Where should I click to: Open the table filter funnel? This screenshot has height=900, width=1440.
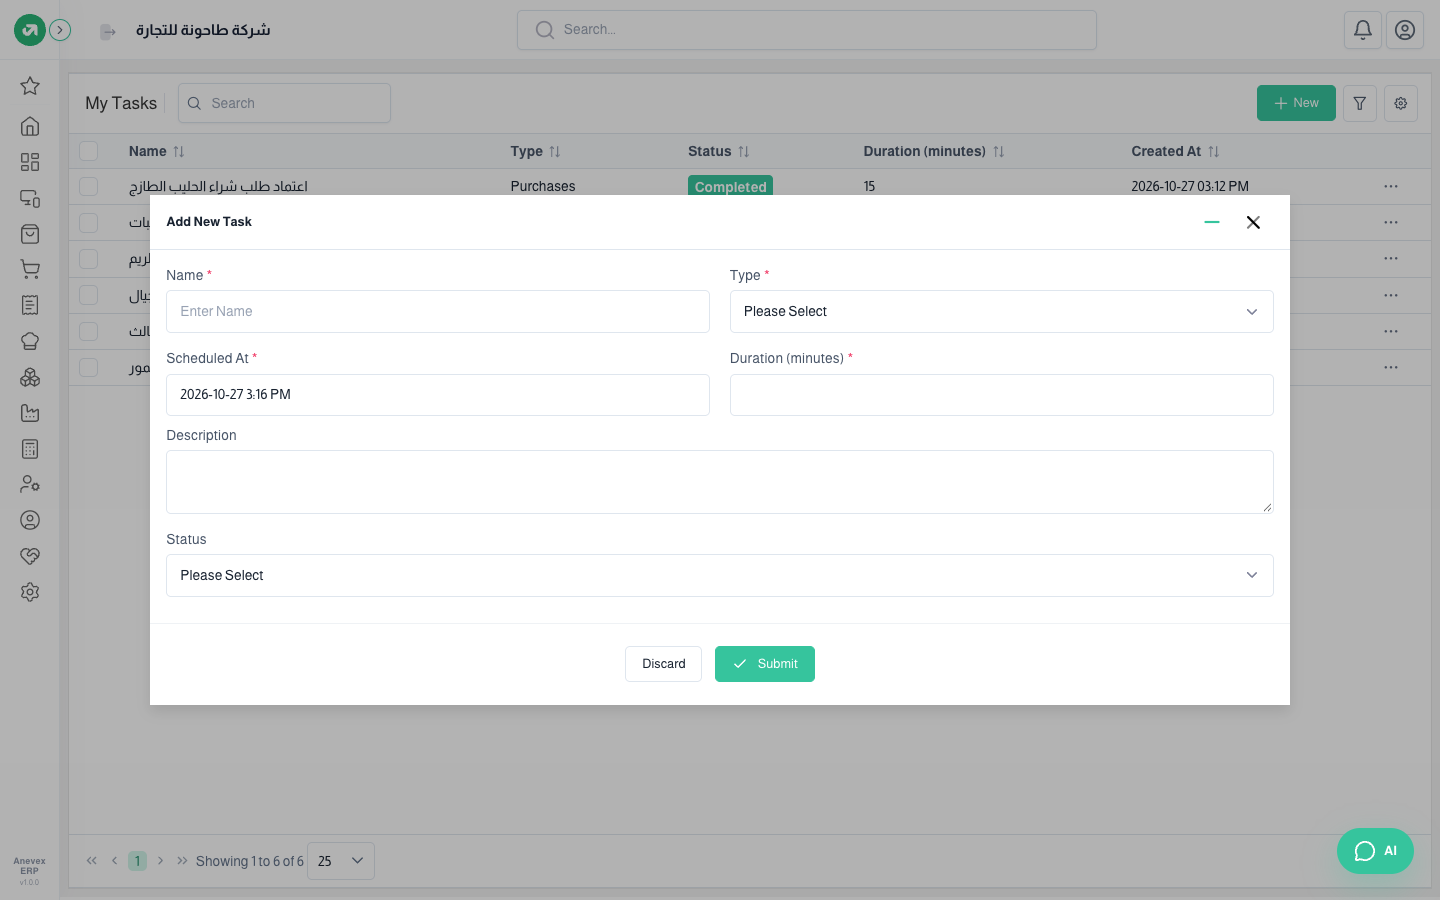1360,103
